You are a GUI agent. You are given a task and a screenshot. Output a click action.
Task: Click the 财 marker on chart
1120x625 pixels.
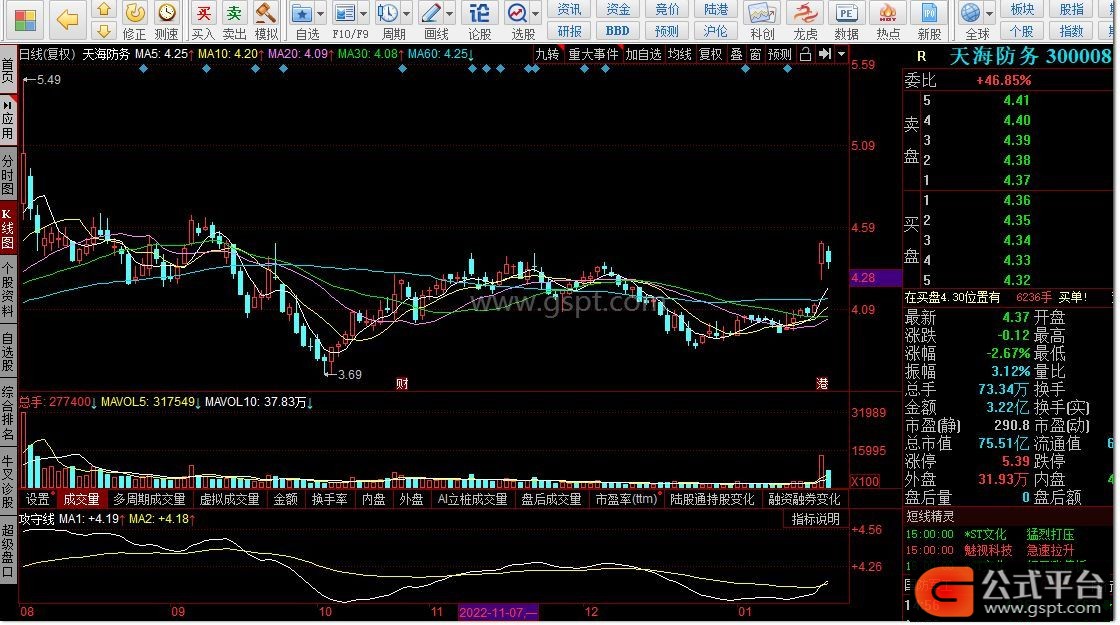402,384
